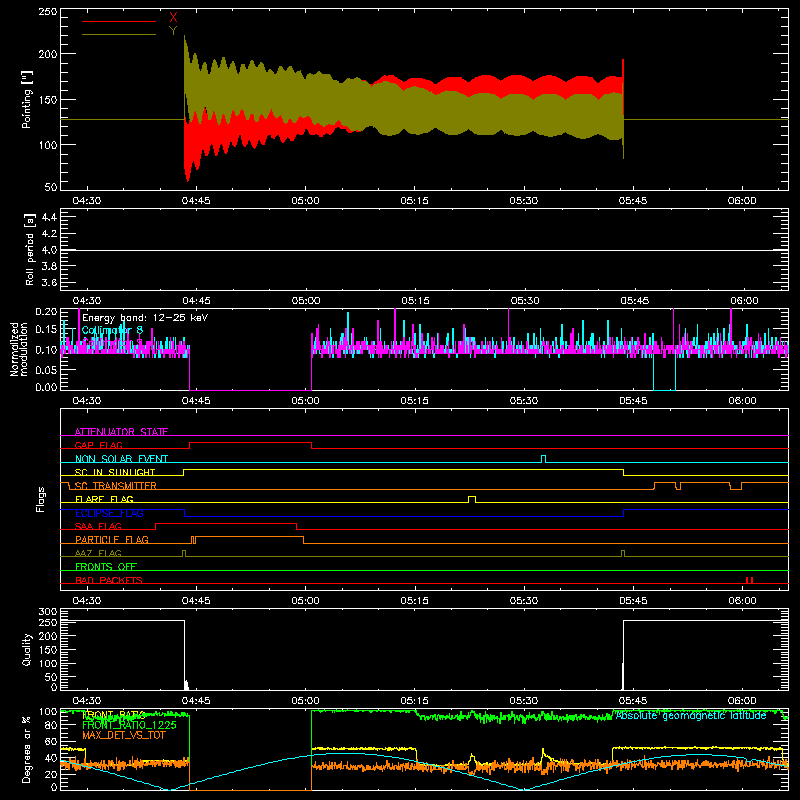
Task: Select the X legend label
Action: point(173,18)
